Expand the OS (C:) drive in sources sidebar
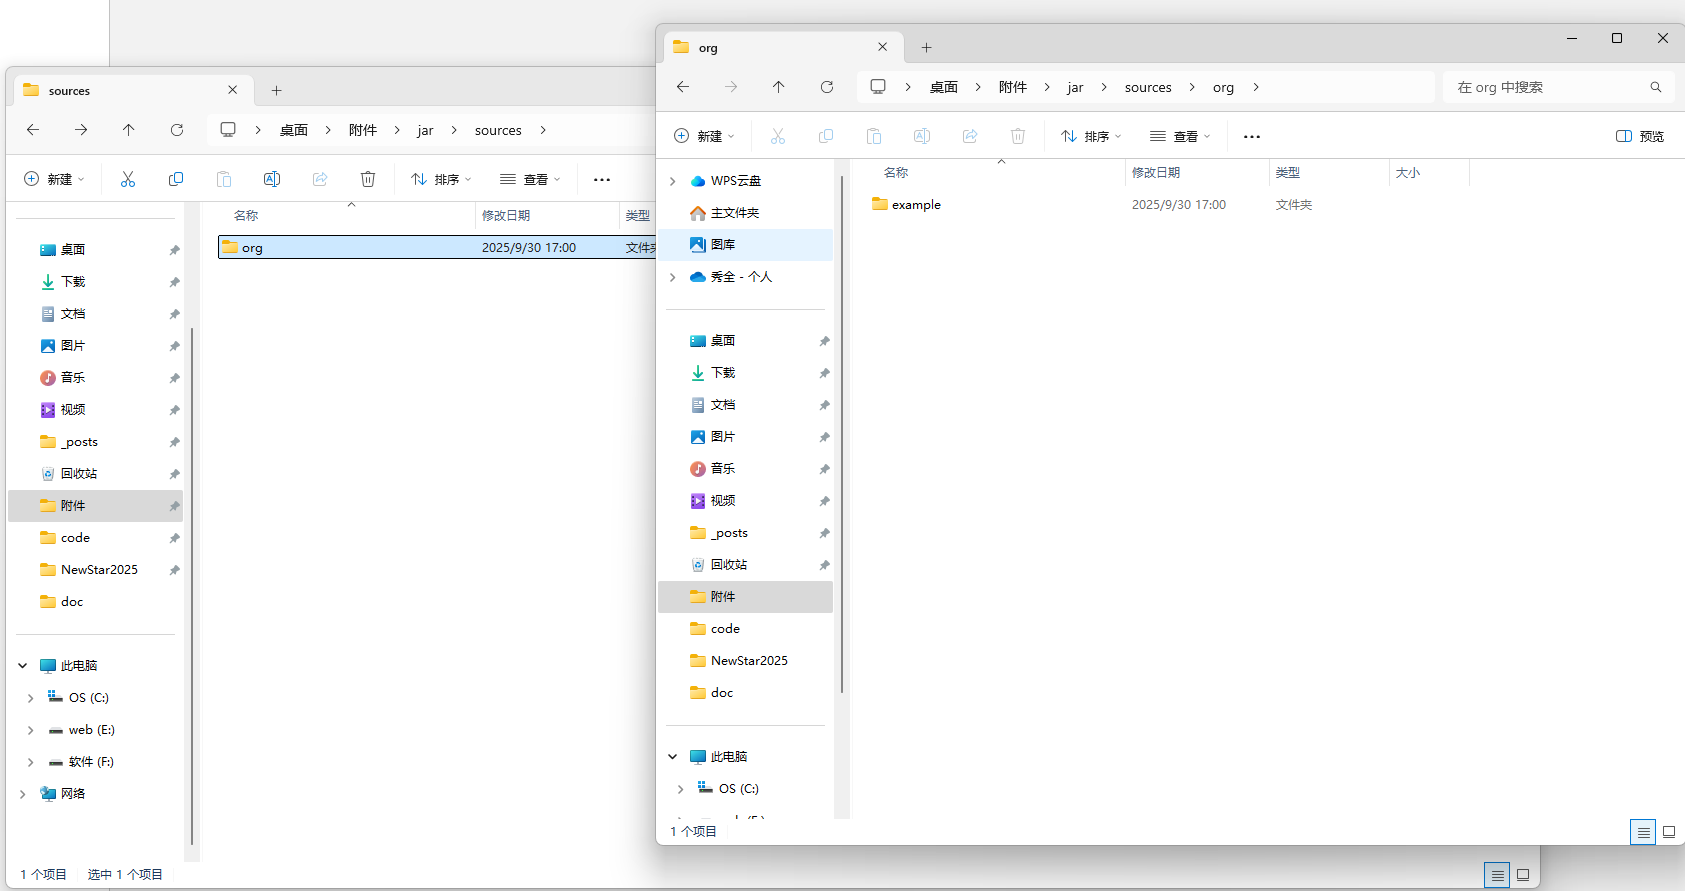Viewport: 1685px width, 891px height. pos(31,698)
